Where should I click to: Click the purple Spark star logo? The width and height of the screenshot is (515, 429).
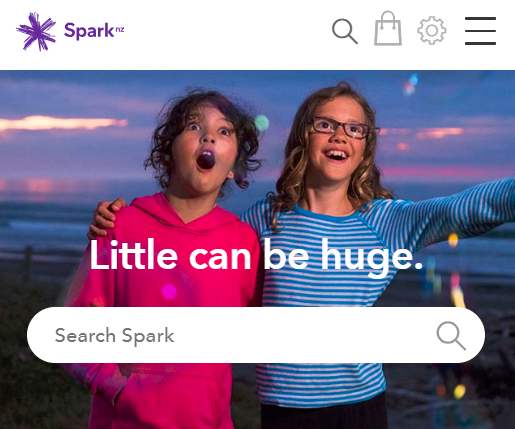[x=36, y=32]
